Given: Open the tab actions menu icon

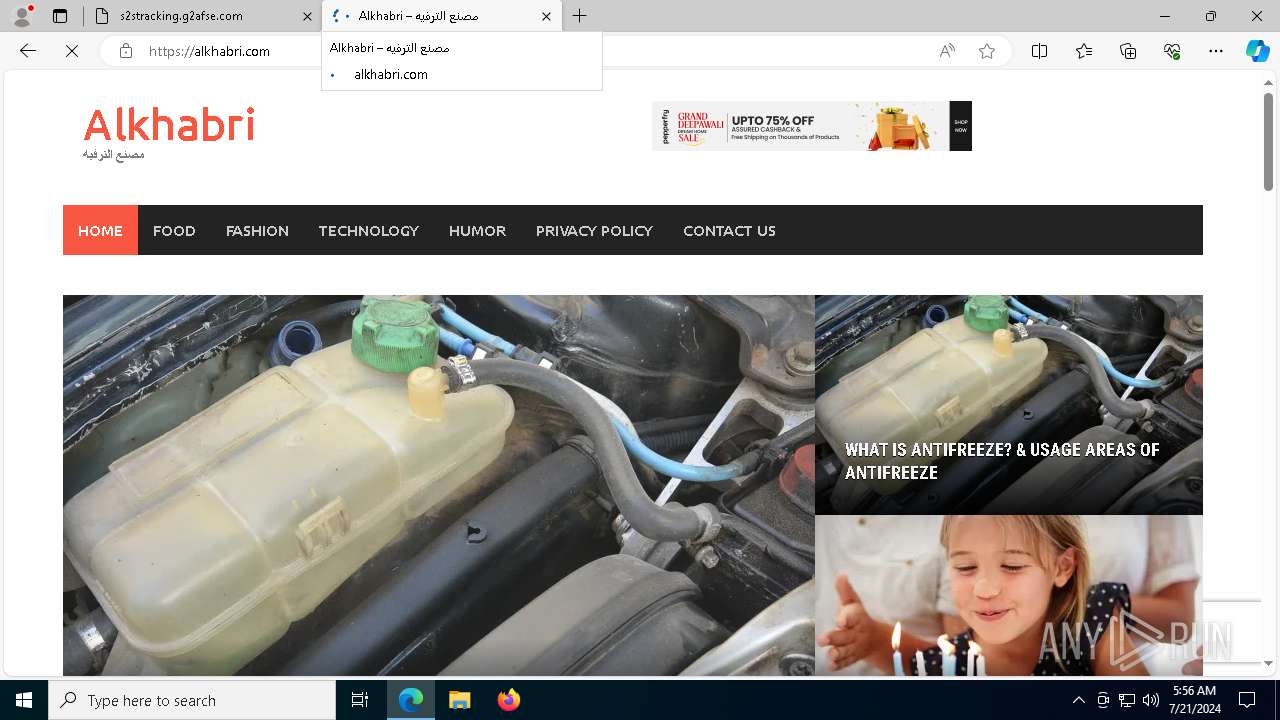Looking at the screenshot, I should (x=60, y=16).
